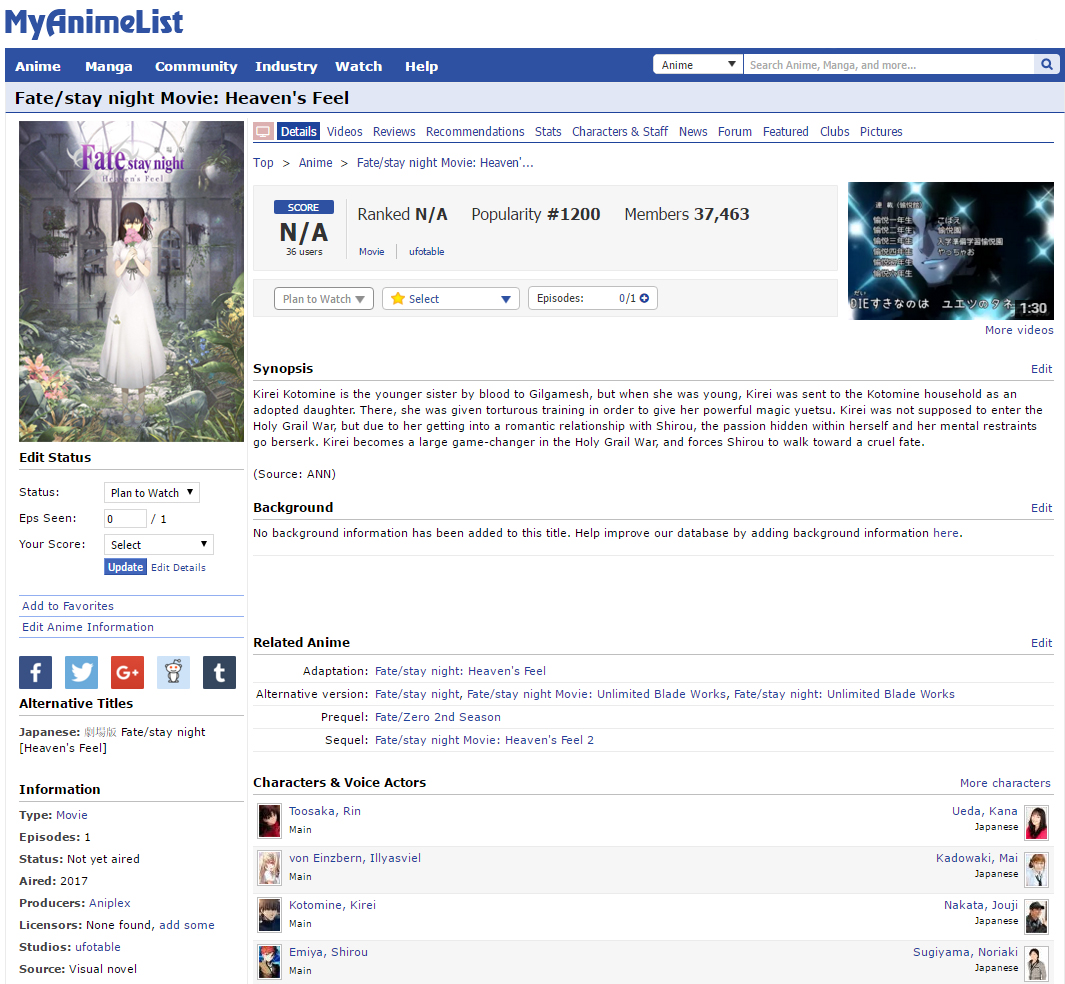Open Sugiyama Noriaki voice actor photo
Screen dimensions: 1065x984
coord(1036,962)
